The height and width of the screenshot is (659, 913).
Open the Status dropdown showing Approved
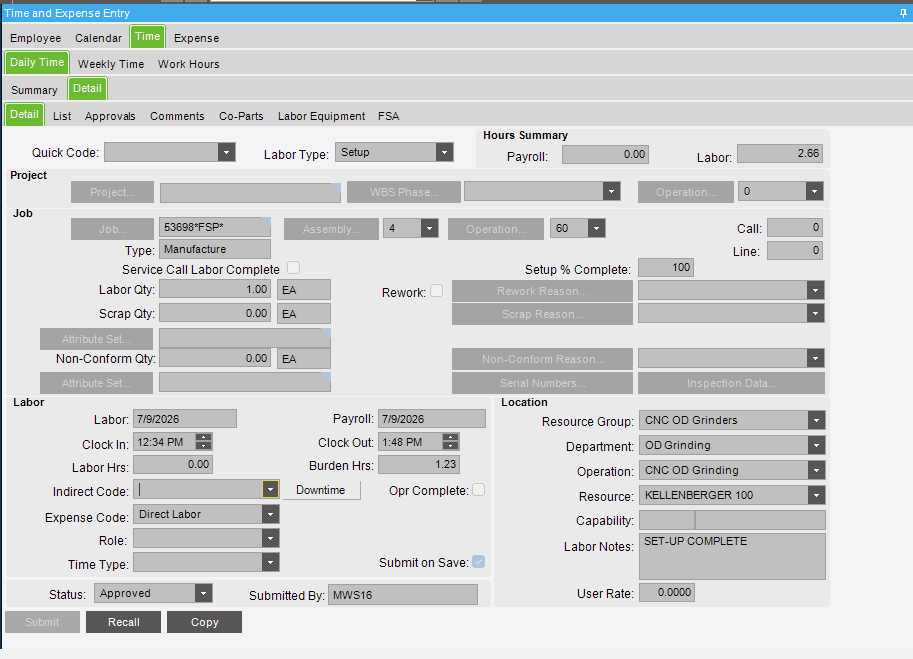click(203, 594)
